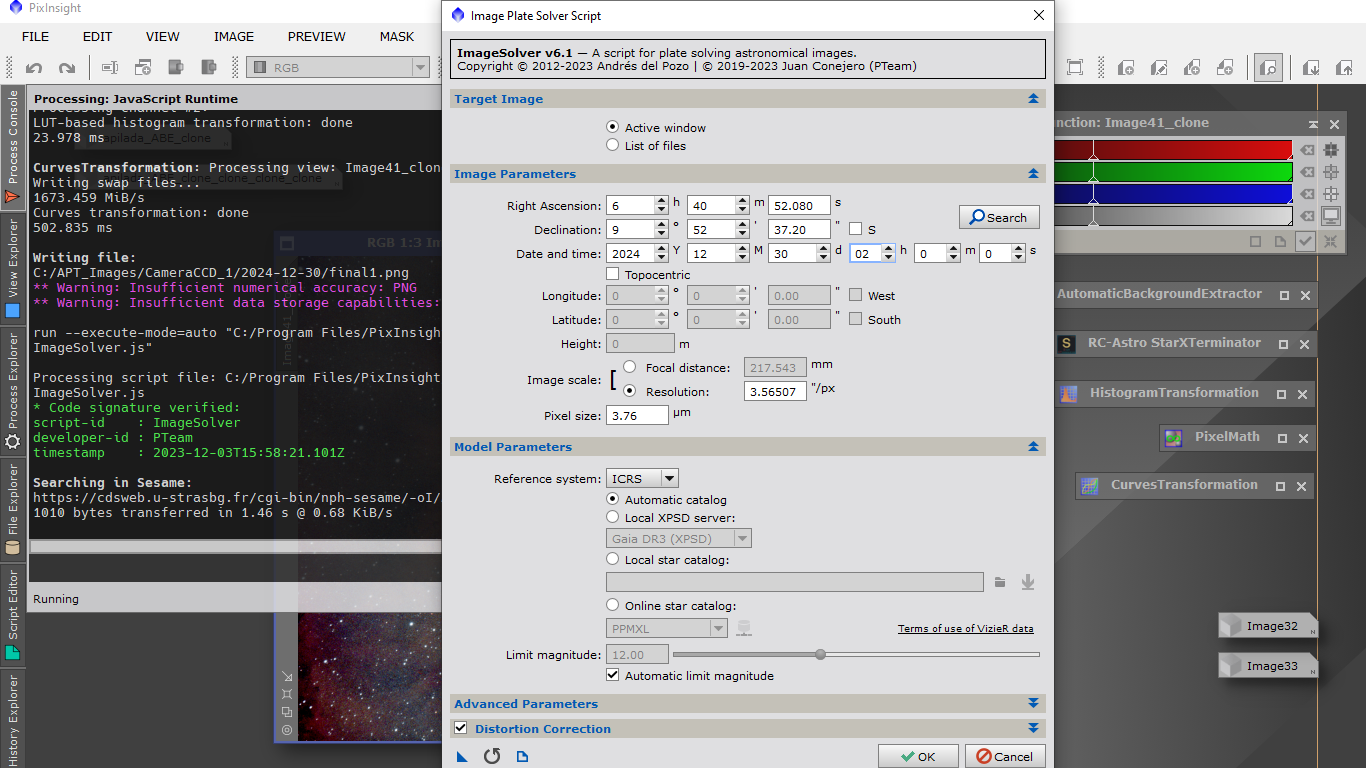Image resolution: width=1366 pixels, height=768 pixels.
Task: Click the date year spinner arrows
Action: [x=661, y=253]
